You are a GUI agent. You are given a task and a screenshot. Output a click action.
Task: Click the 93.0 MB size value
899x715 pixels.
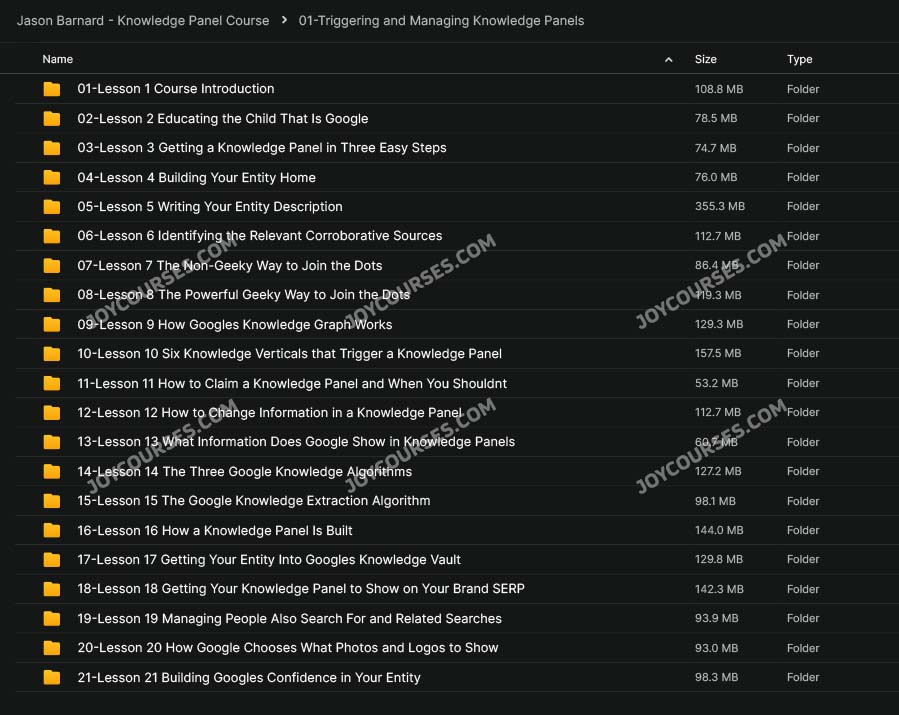(x=716, y=648)
